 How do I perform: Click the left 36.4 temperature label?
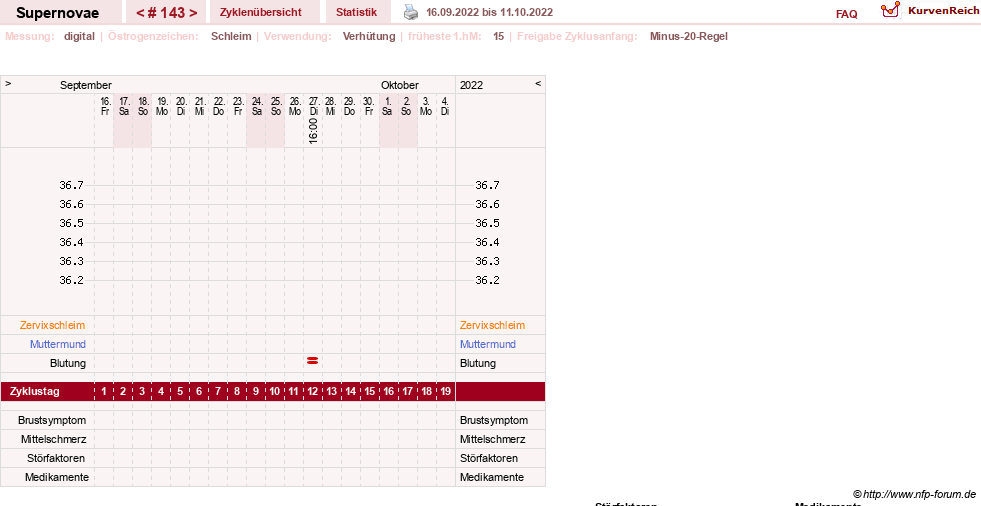71,242
